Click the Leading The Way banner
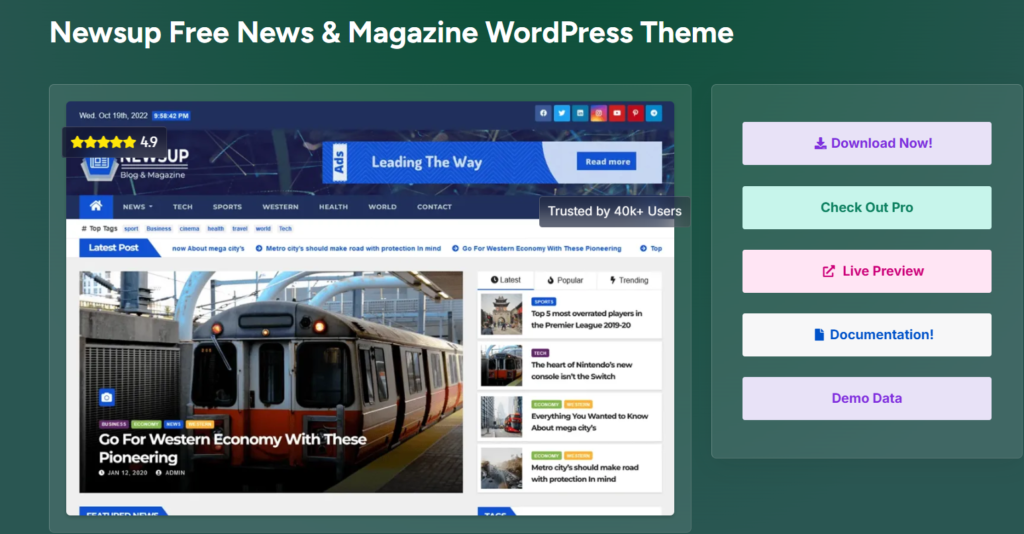Image resolution: width=1024 pixels, height=534 pixels. tap(492, 162)
